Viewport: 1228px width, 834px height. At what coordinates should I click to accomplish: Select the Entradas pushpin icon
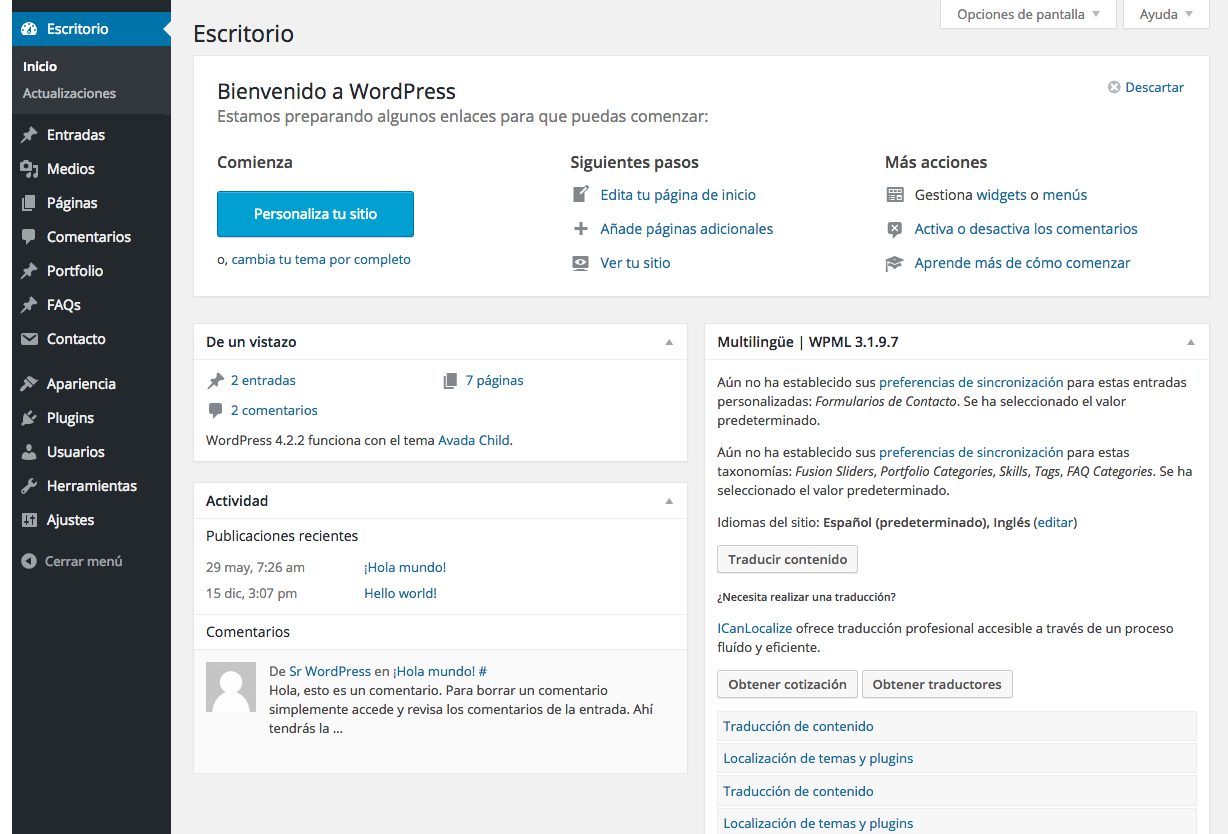pyautogui.click(x=29, y=134)
